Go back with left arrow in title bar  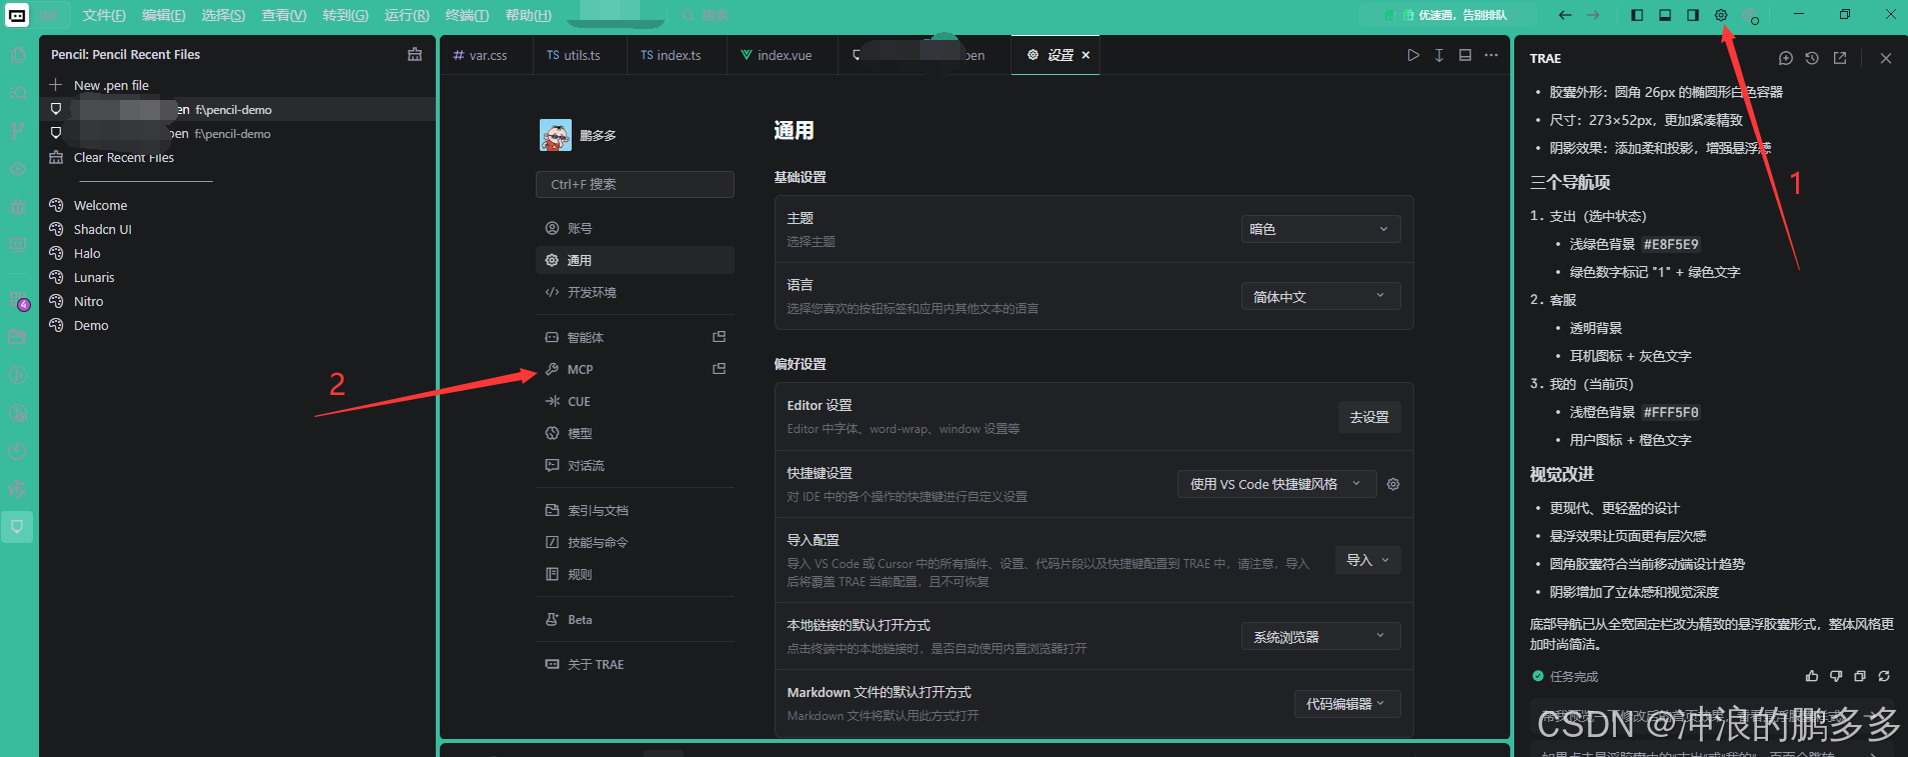[1565, 15]
